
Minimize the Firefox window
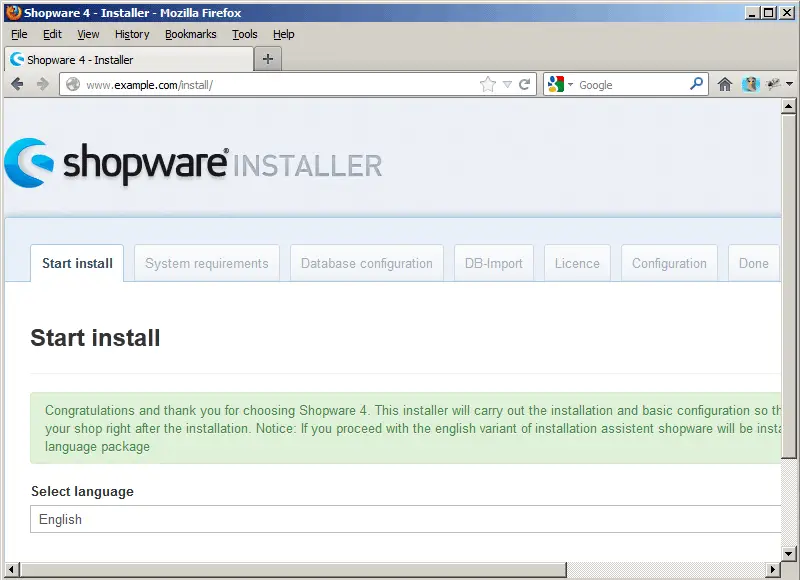(752, 13)
